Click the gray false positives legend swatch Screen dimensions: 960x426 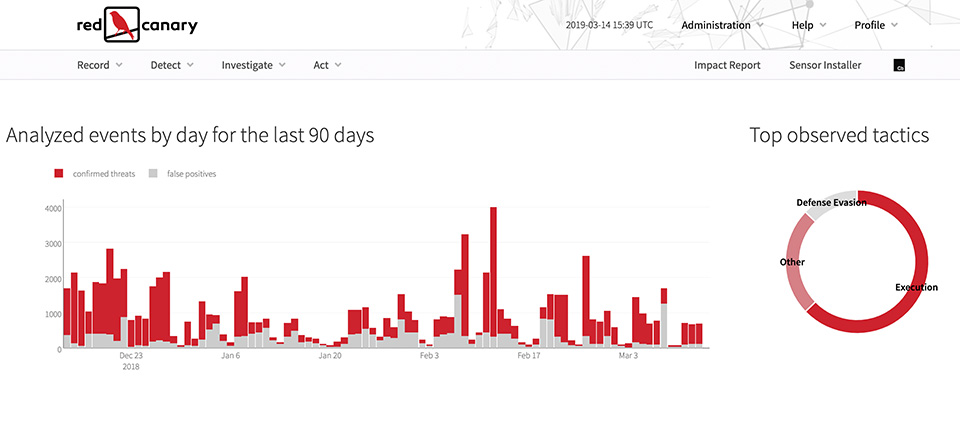tap(153, 173)
